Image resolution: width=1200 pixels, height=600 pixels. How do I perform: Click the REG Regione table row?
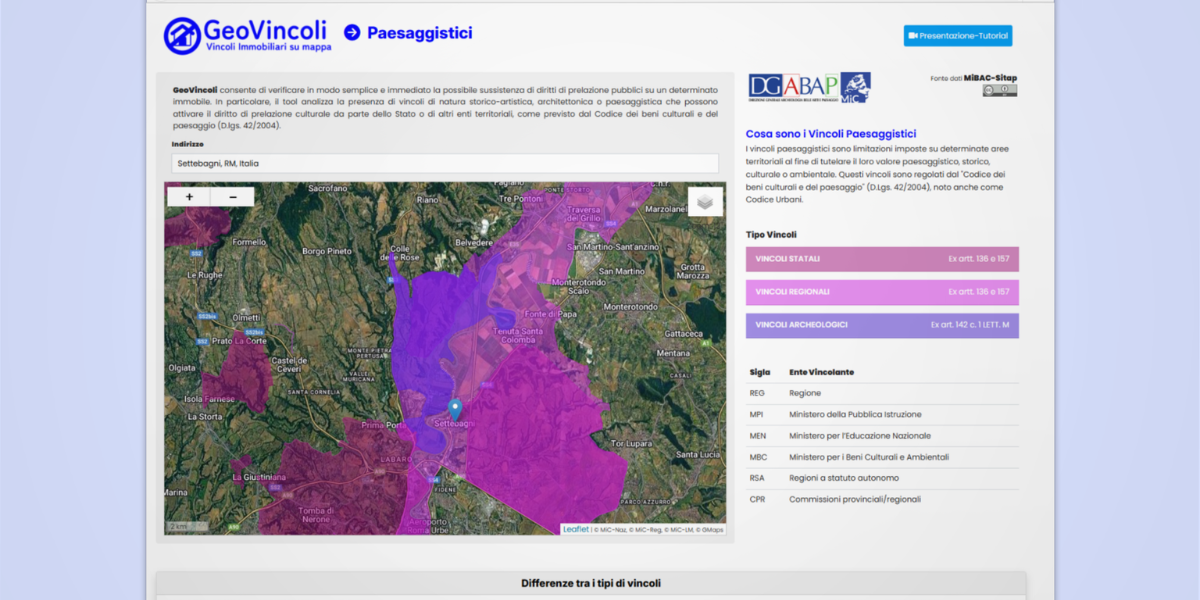(882, 393)
